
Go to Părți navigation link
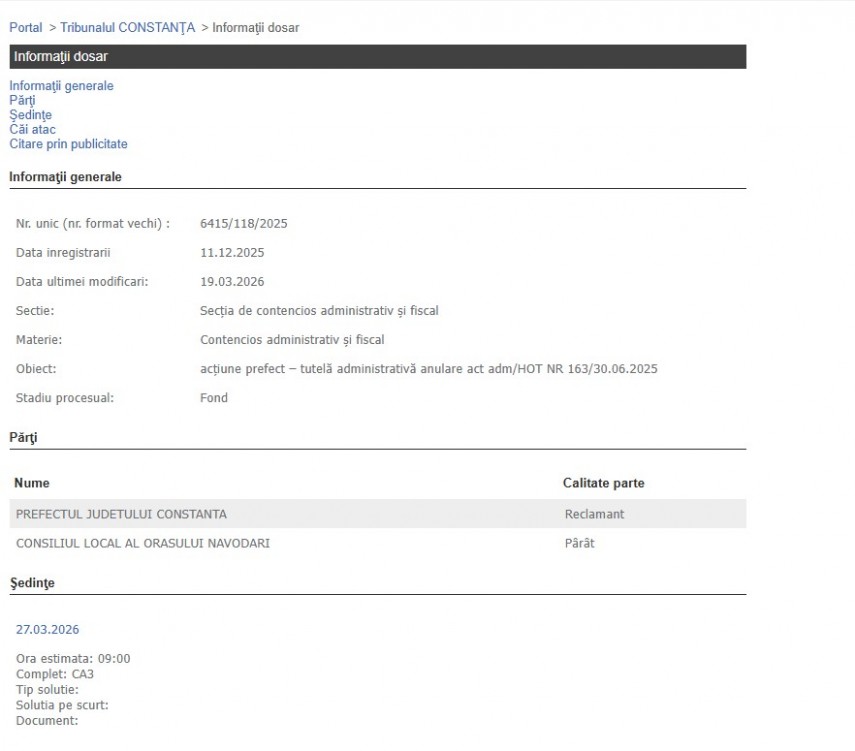pos(22,100)
